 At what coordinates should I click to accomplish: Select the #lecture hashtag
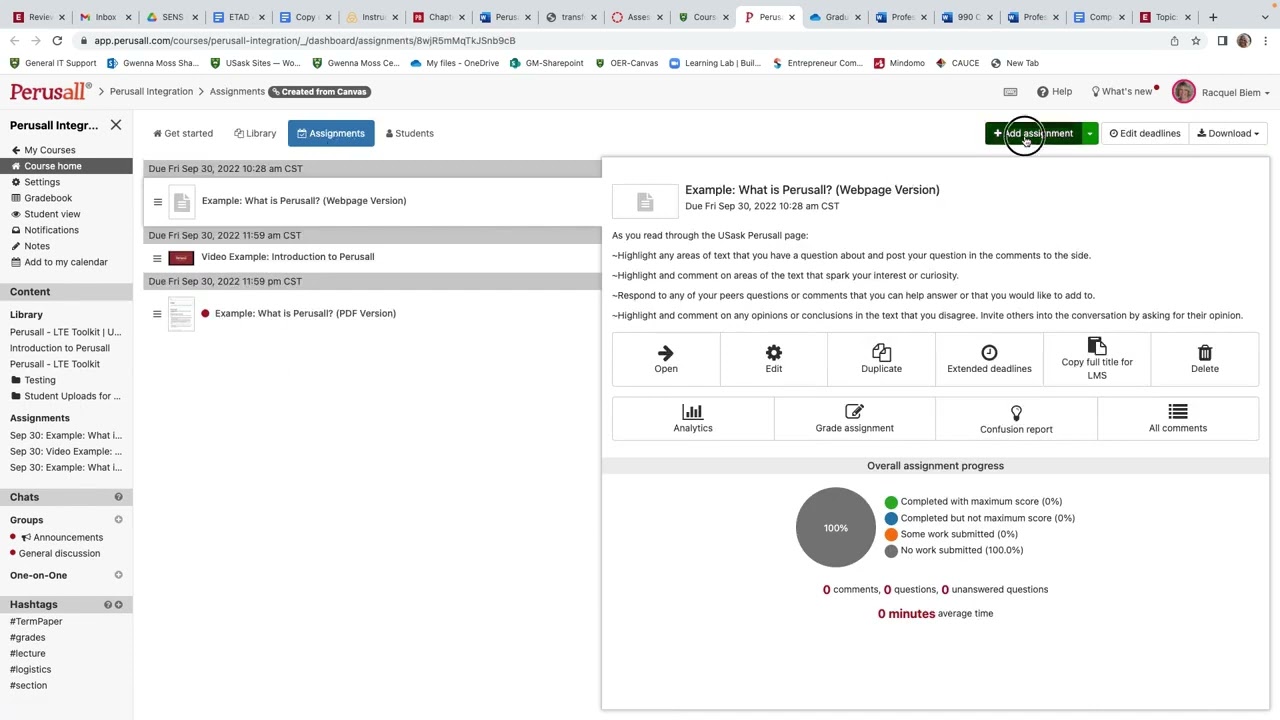(27, 653)
